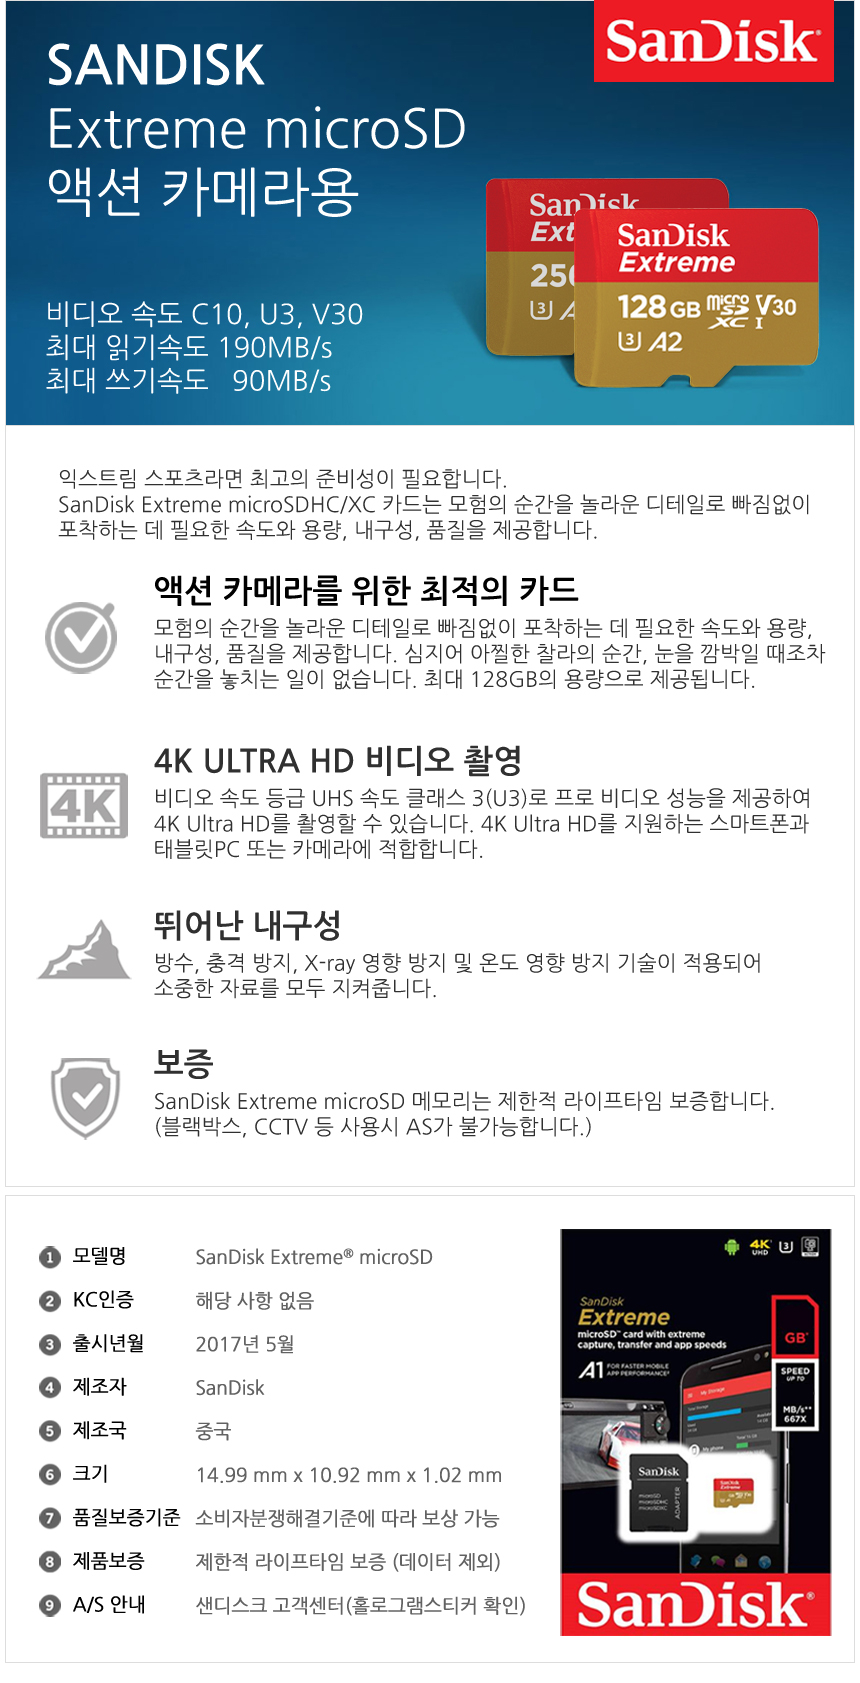
Task: Click the SanDisk logo at top right
Action: coord(713,41)
